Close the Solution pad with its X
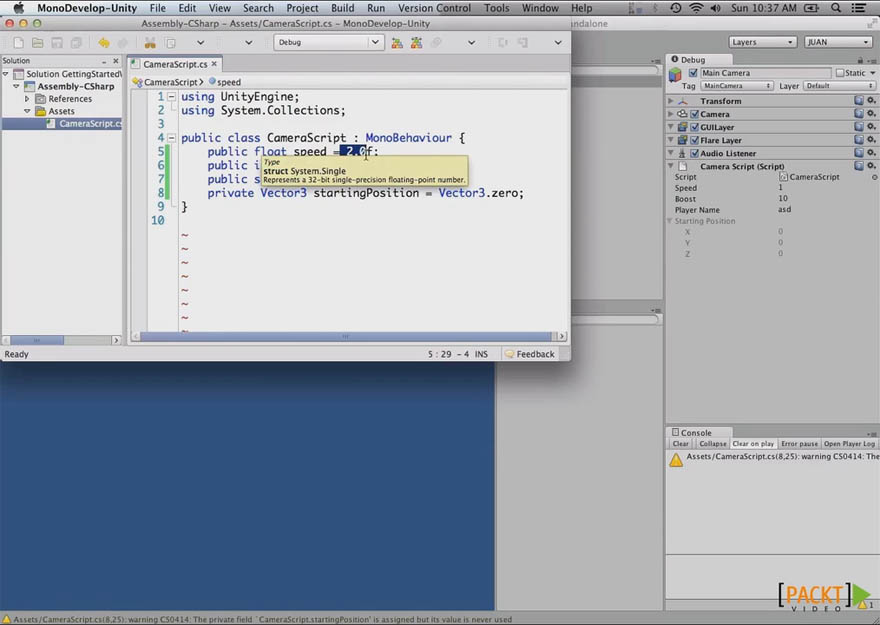The image size is (880, 625). coord(116,61)
